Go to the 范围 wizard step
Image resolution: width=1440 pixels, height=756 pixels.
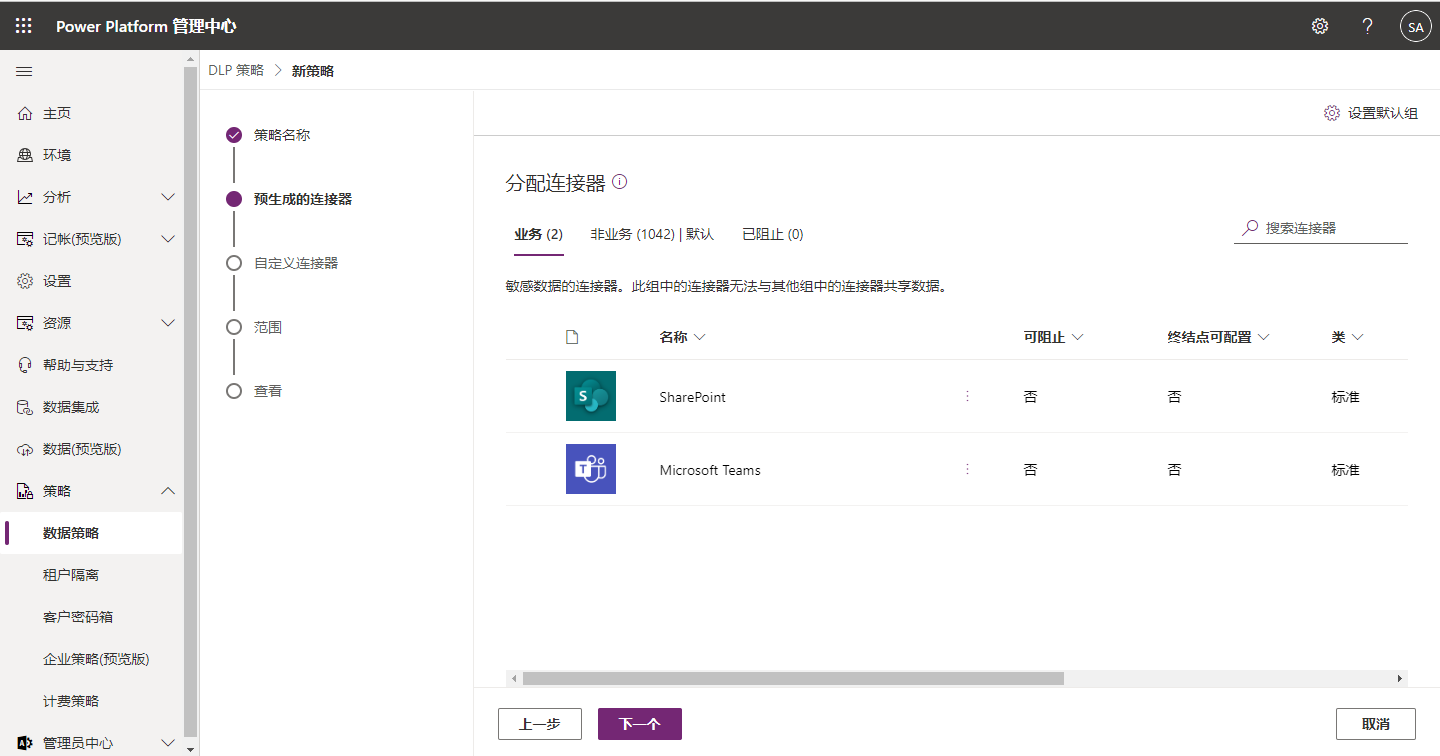(268, 327)
